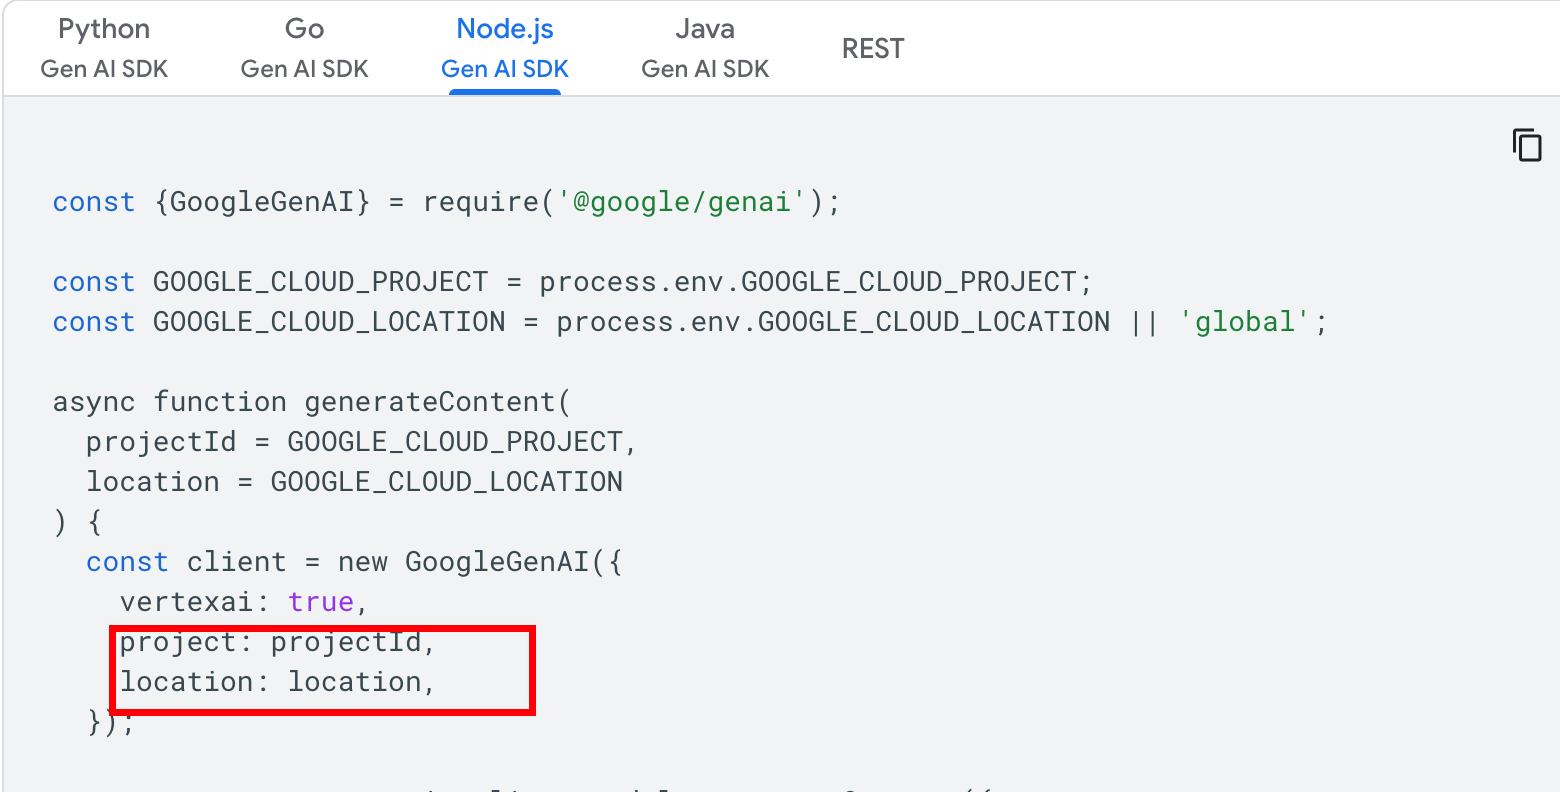Switch to the REST tab

click(873, 49)
